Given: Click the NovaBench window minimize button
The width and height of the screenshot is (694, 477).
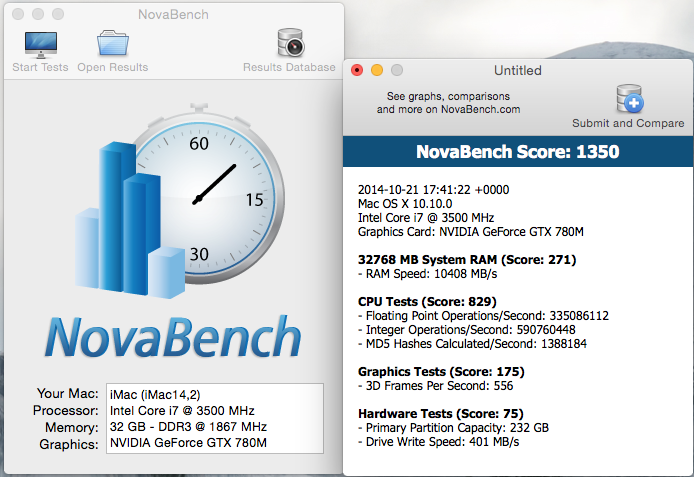Looking at the screenshot, I should point(38,14).
